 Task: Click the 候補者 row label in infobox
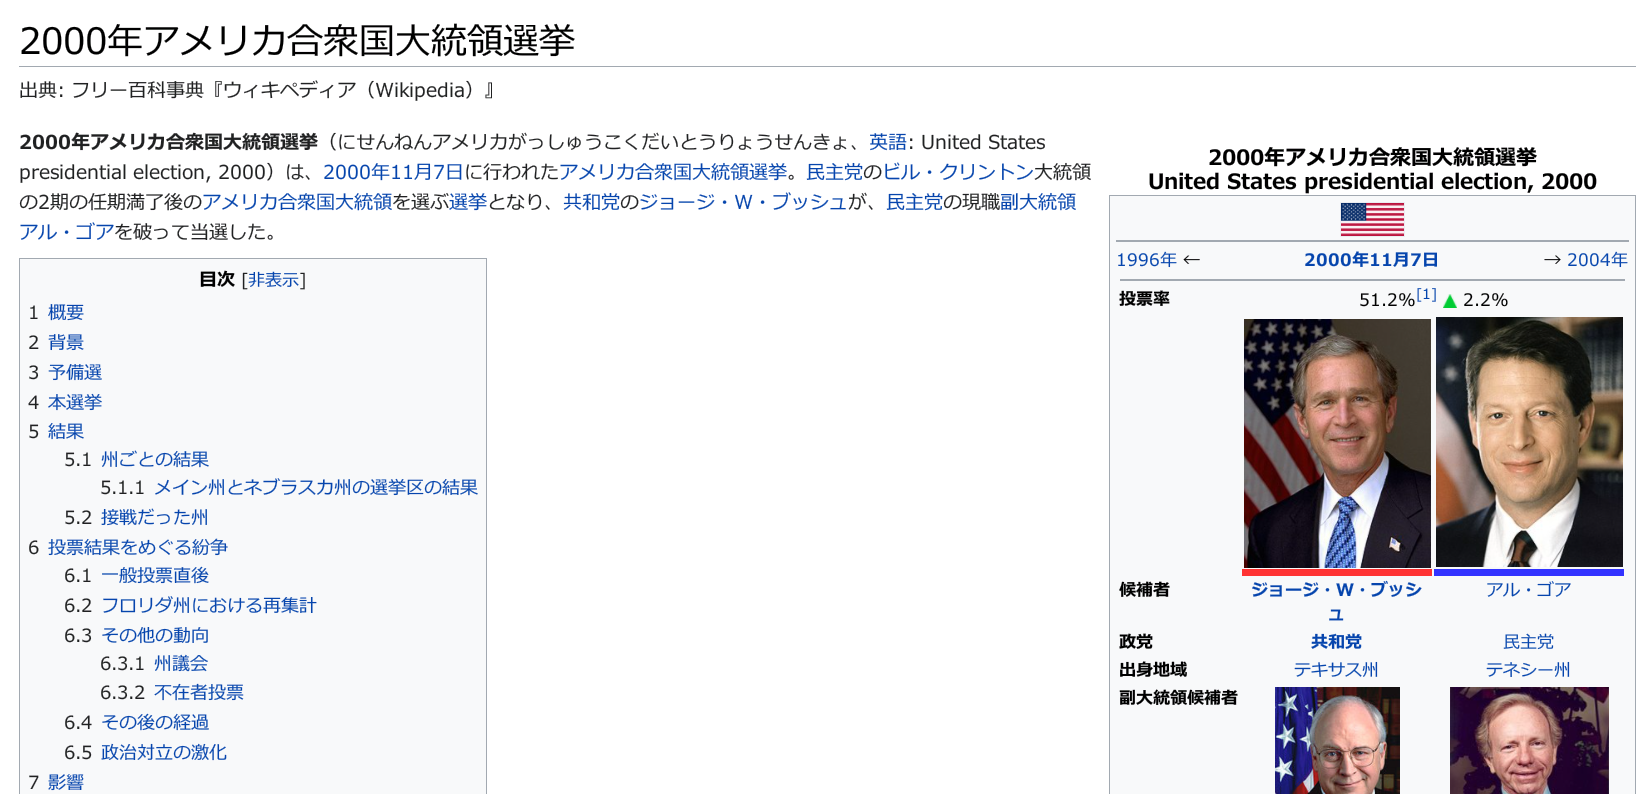(x=1144, y=590)
